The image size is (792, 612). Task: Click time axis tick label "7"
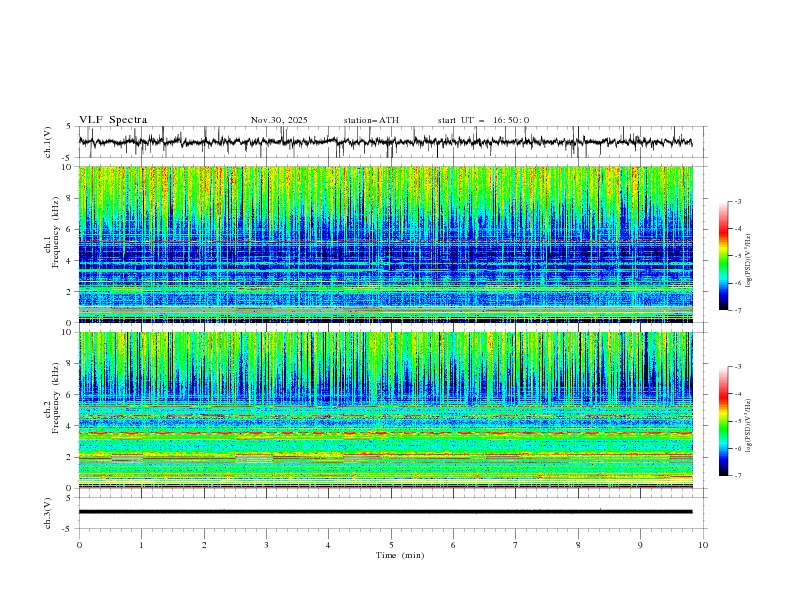(x=516, y=545)
